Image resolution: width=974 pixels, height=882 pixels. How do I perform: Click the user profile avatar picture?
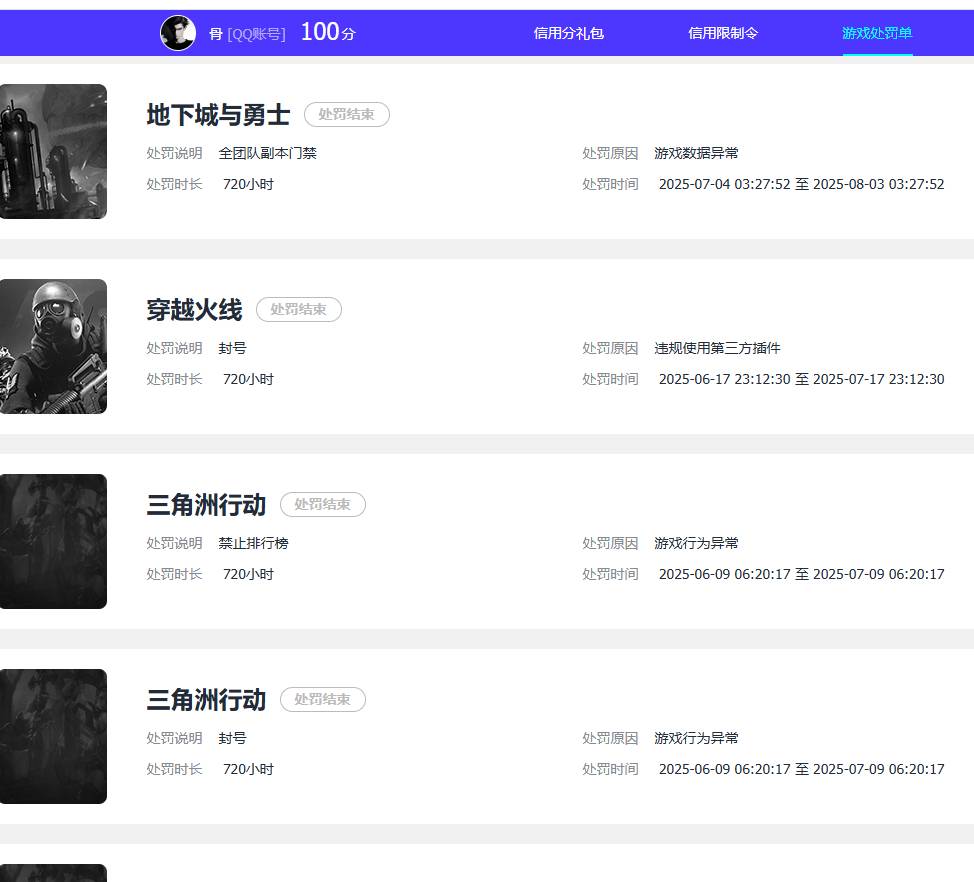click(x=178, y=33)
